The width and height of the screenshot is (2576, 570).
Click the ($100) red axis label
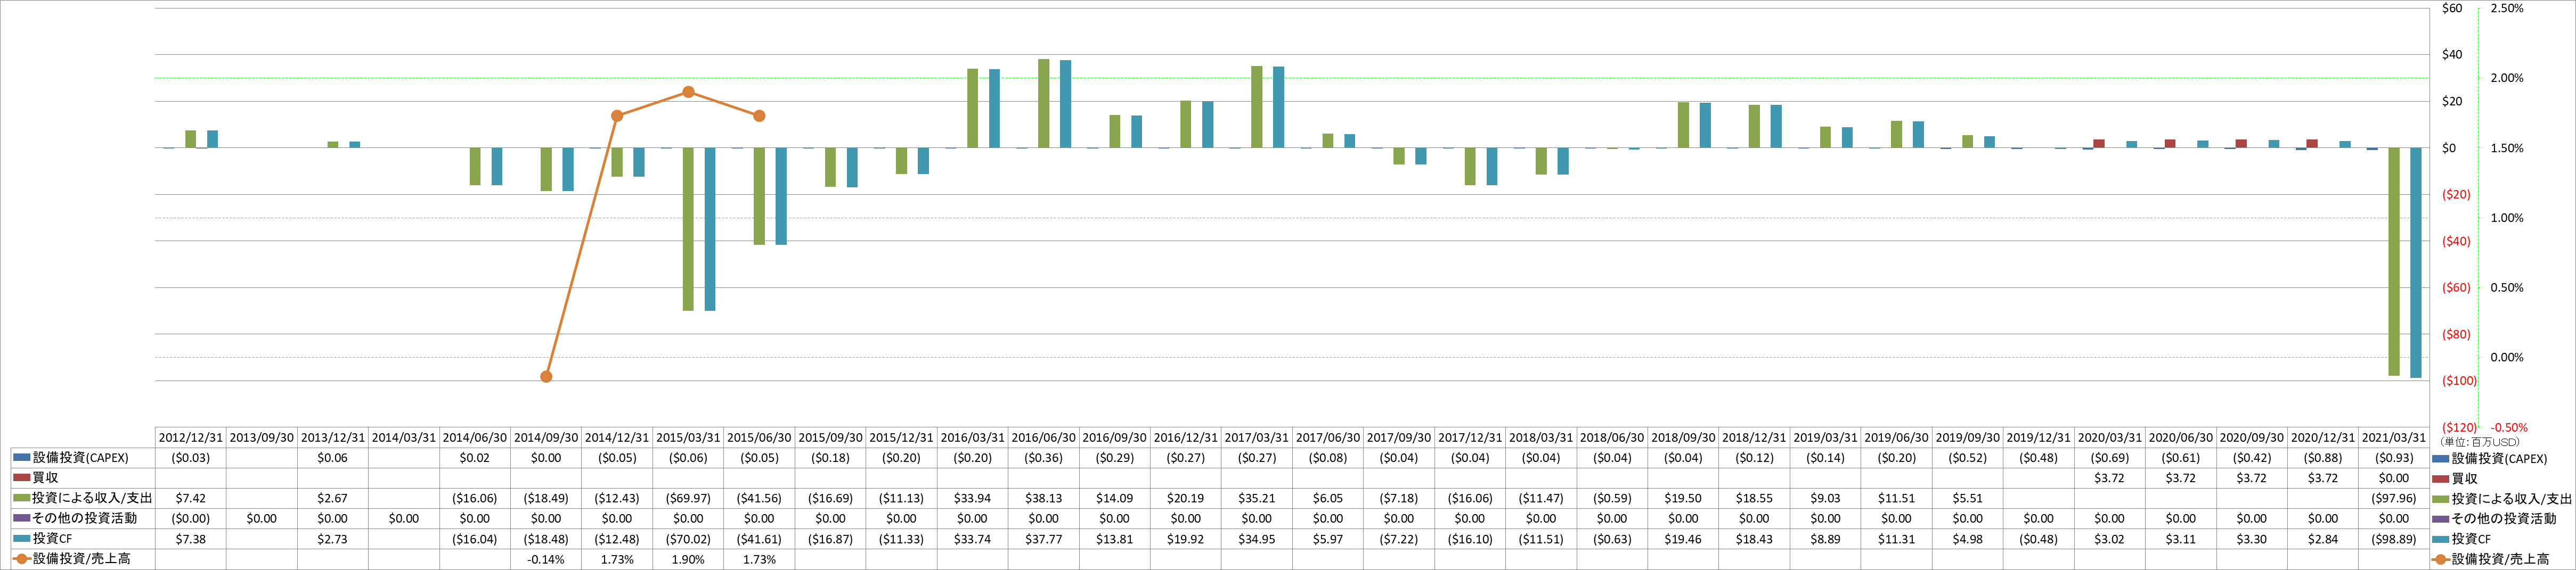pyautogui.click(x=2459, y=381)
